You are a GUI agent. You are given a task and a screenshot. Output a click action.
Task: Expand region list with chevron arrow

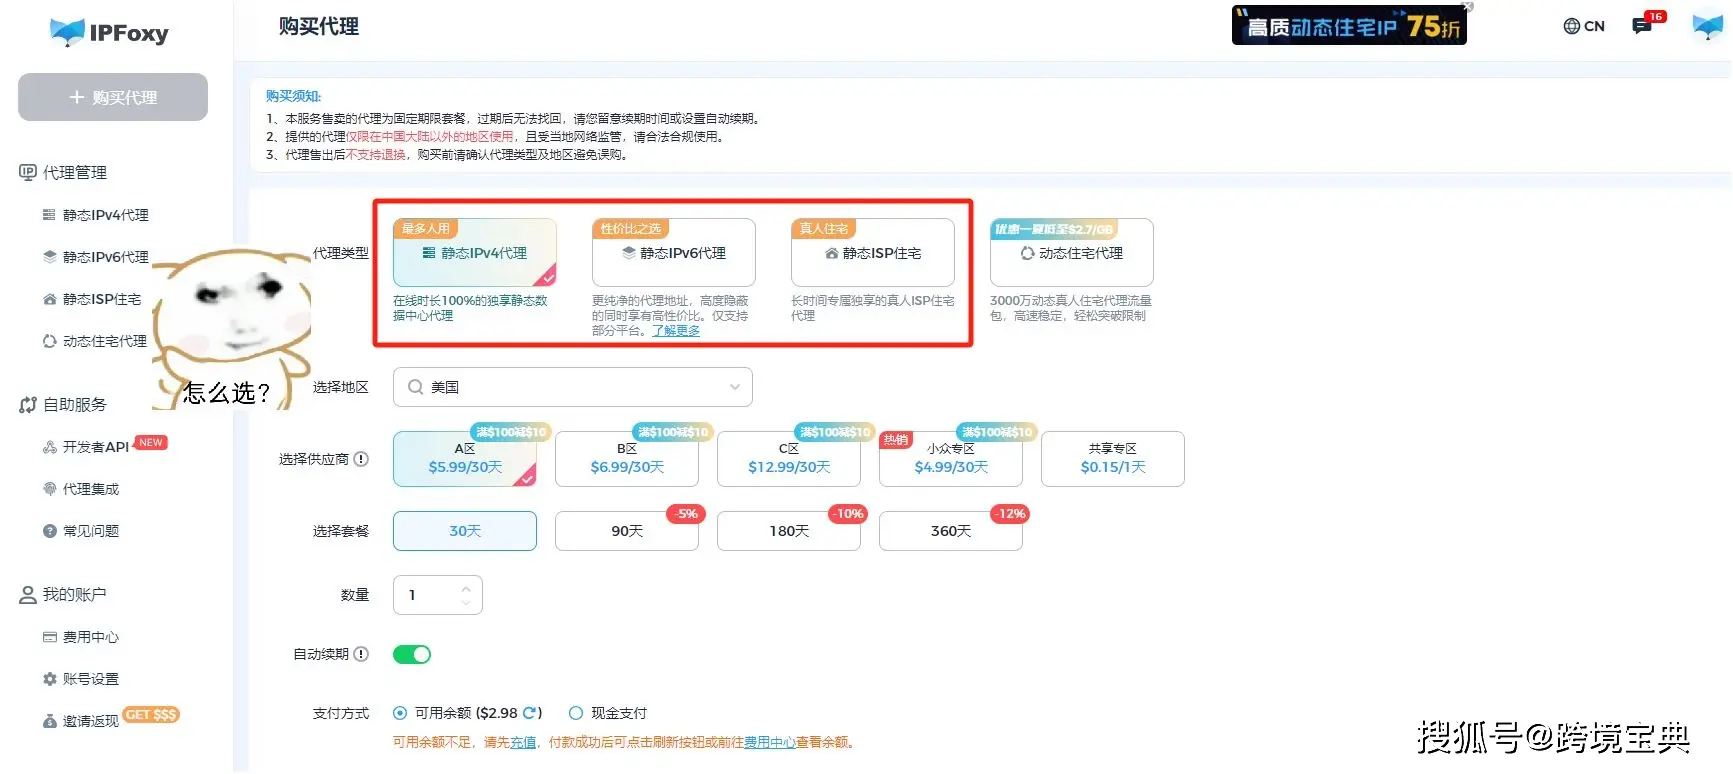coord(735,387)
